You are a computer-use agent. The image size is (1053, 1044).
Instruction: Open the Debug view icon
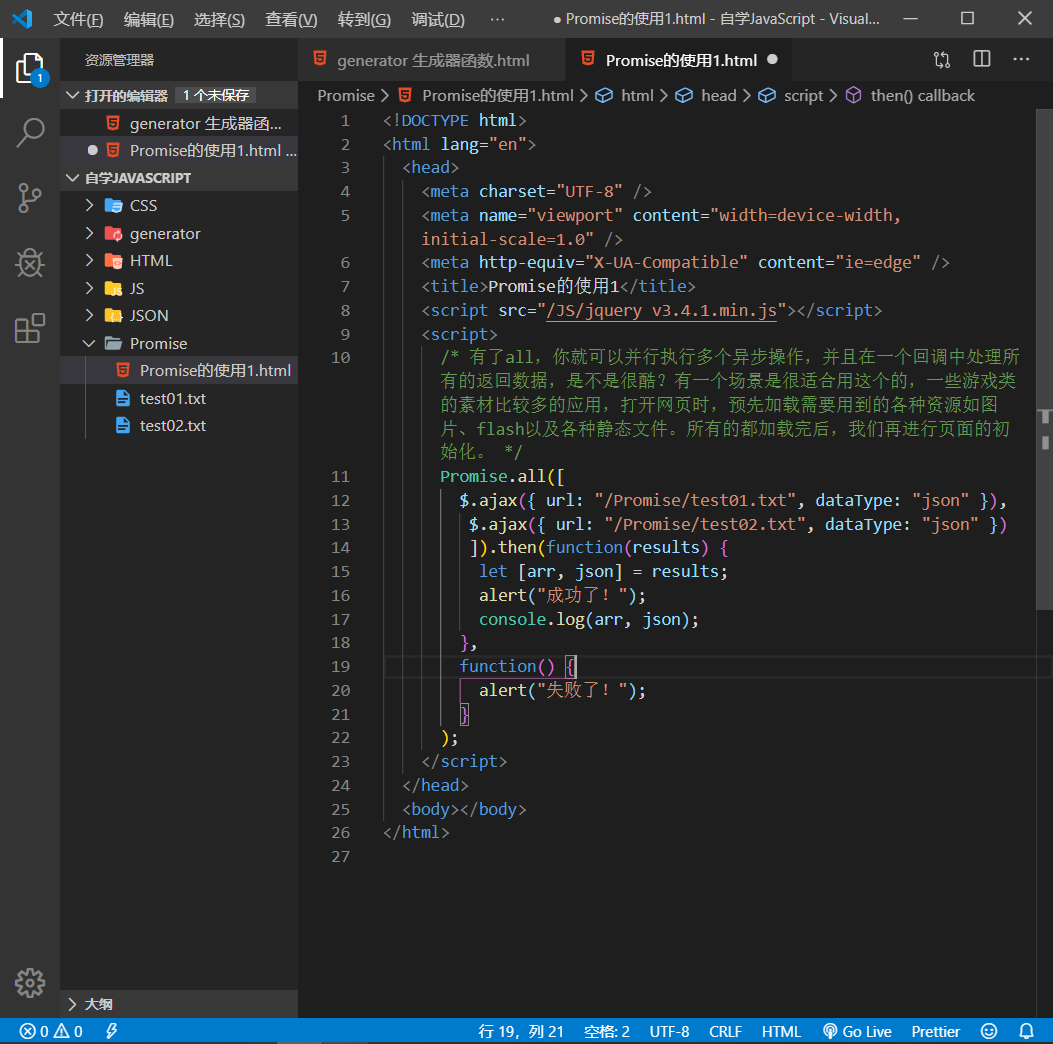click(30, 263)
